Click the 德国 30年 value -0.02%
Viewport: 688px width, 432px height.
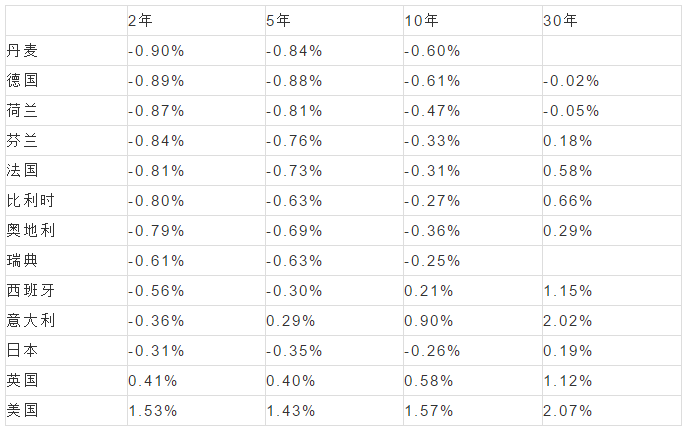click(571, 81)
